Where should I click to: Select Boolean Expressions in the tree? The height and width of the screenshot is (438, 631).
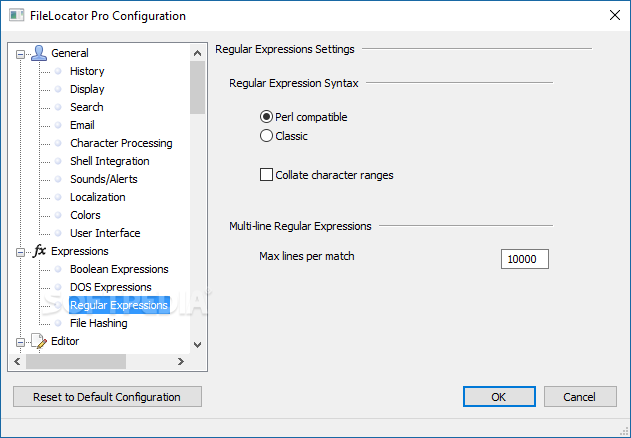click(x=119, y=269)
